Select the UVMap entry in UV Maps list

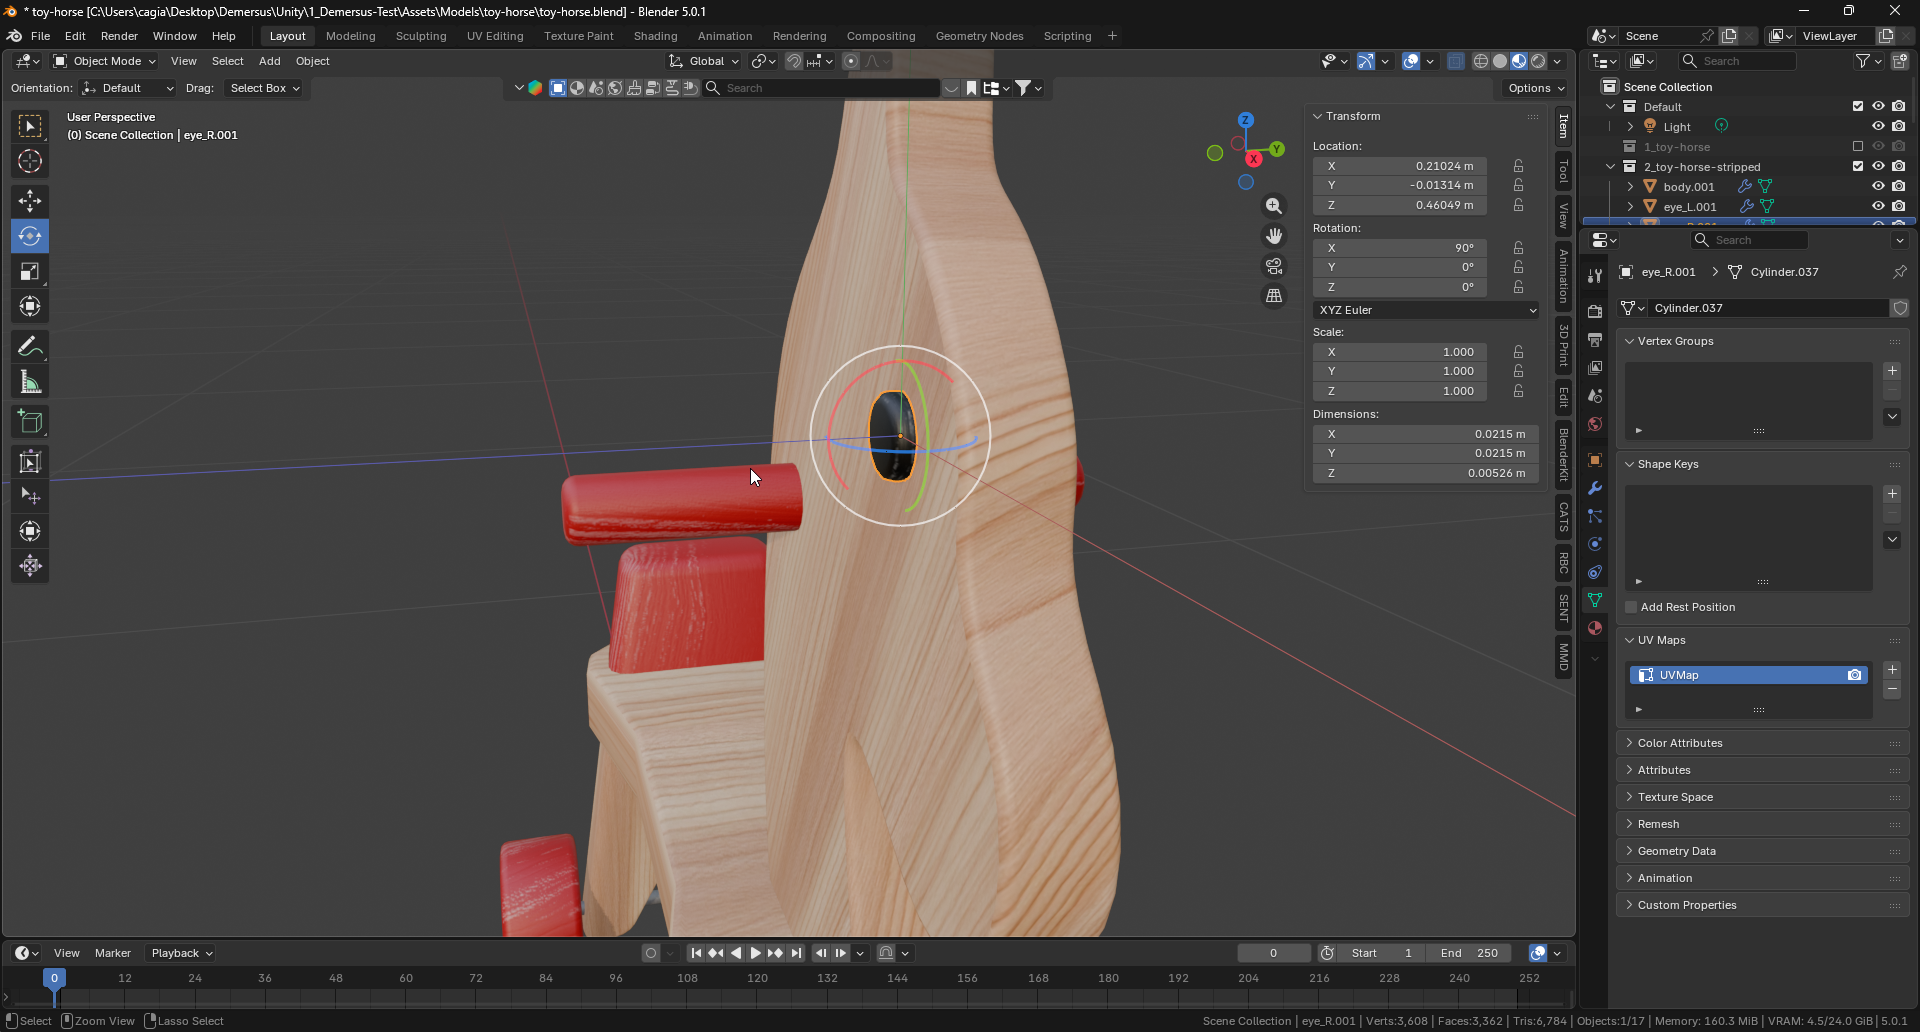tap(1748, 675)
